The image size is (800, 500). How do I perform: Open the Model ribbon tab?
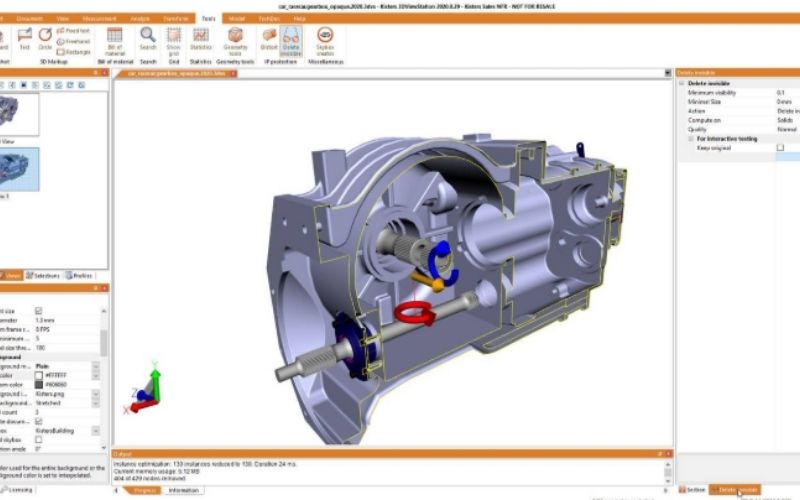(x=236, y=18)
